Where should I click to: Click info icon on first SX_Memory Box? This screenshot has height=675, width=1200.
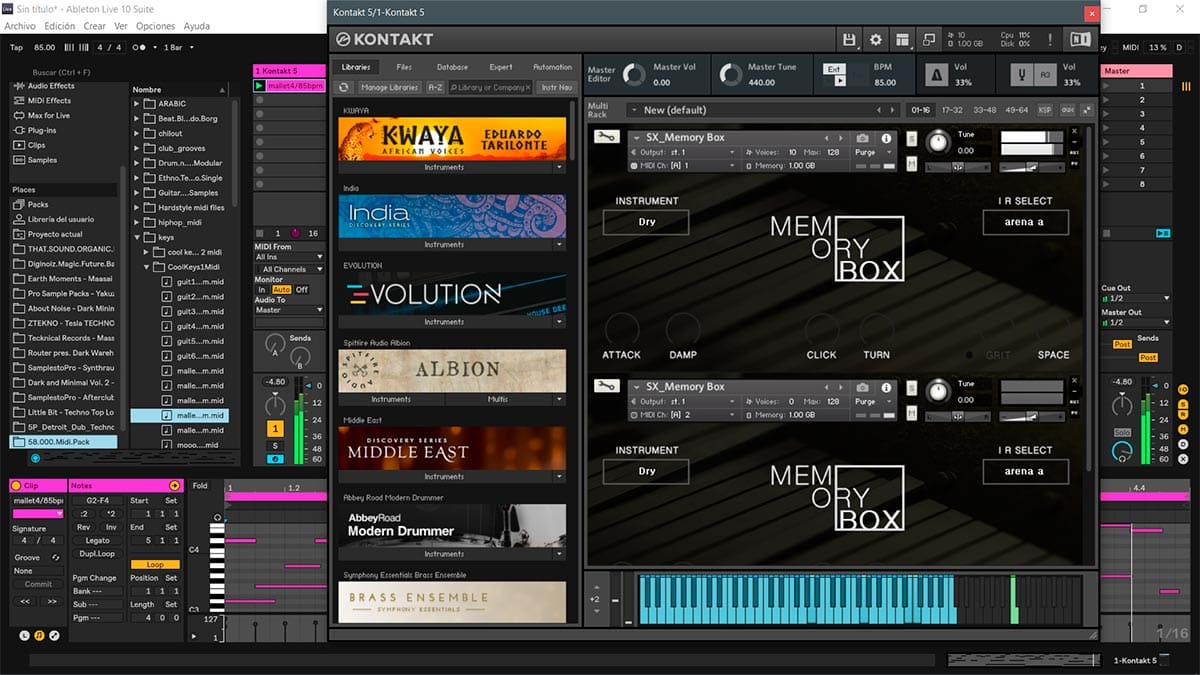click(886, 138)
